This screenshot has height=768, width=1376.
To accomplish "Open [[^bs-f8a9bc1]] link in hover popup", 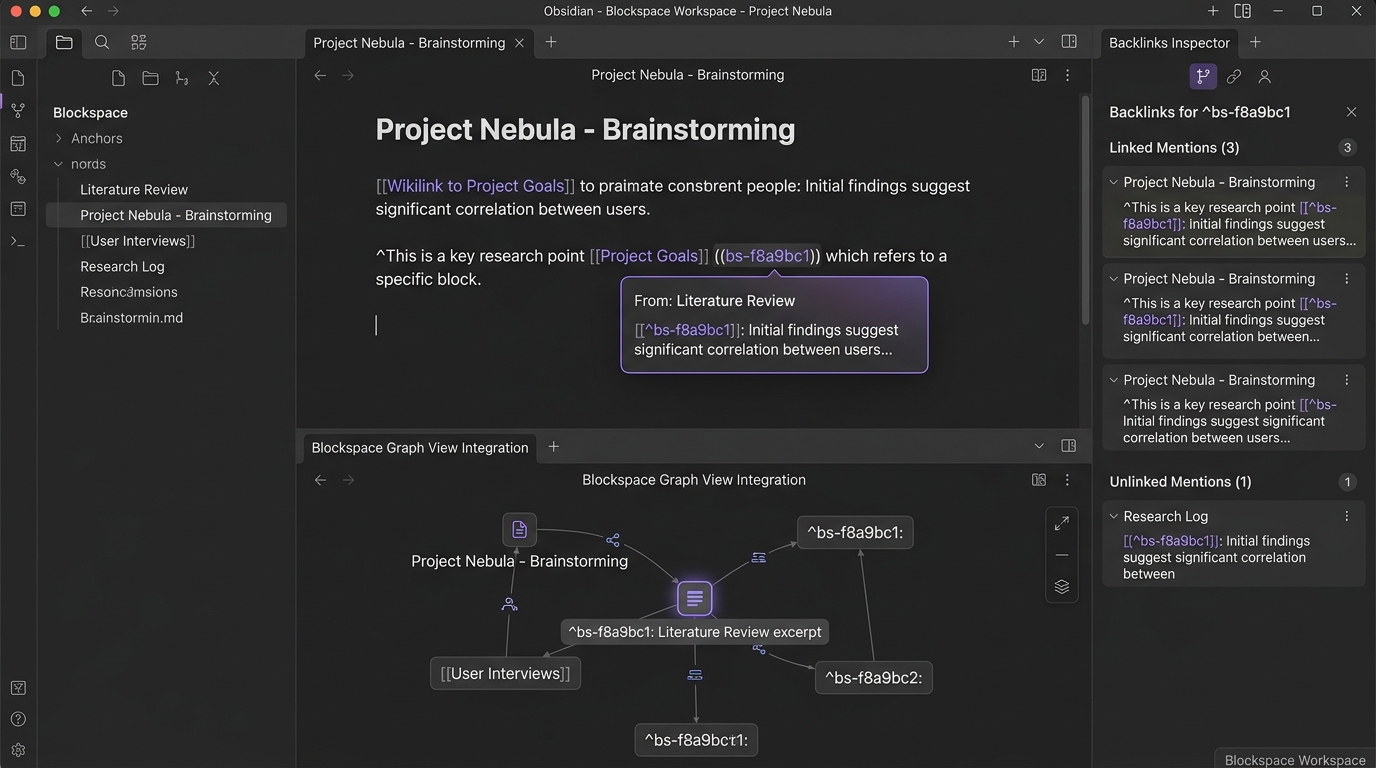I will coord(688,330).
